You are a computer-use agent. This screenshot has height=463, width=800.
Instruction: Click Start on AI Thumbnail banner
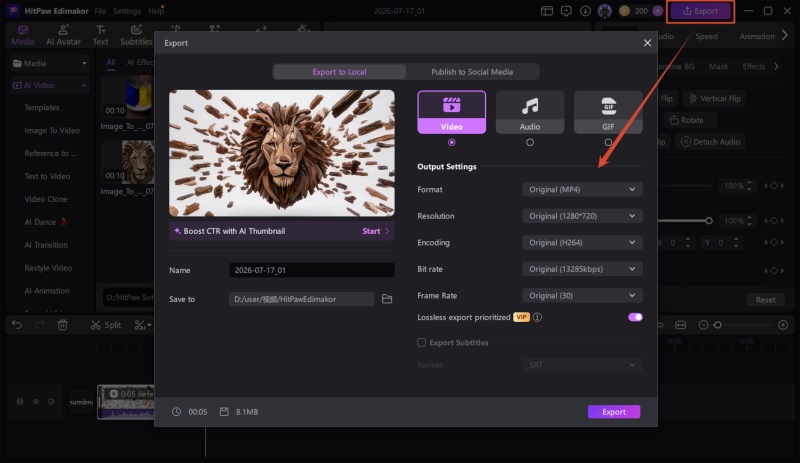(375, 231)
